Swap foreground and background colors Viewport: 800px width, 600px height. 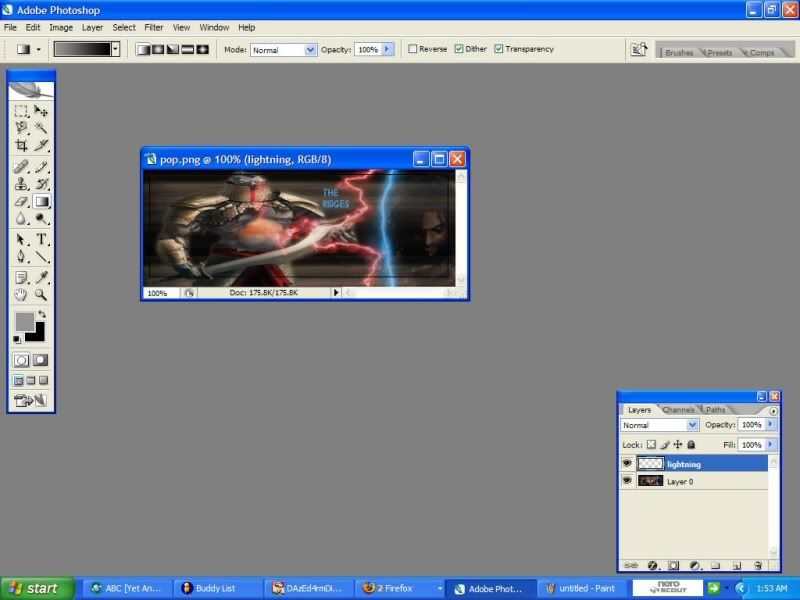click(42, 314)
